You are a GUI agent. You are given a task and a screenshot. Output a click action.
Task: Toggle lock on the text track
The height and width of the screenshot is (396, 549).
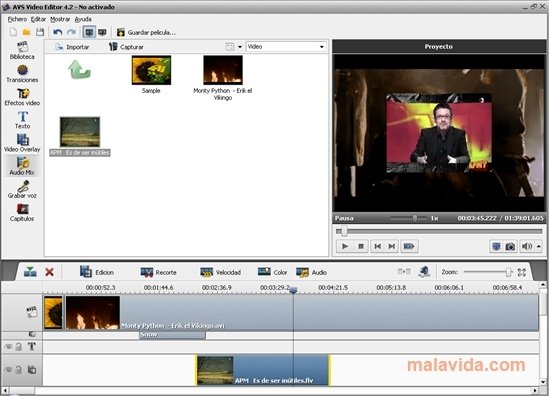click(19, 347)
